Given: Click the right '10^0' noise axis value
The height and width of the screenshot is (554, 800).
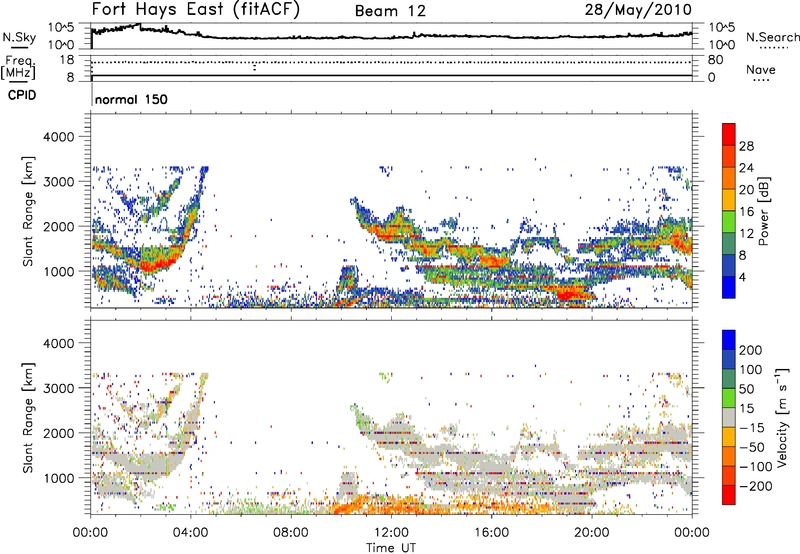Looking at the screenshot, I should point(721,45).
